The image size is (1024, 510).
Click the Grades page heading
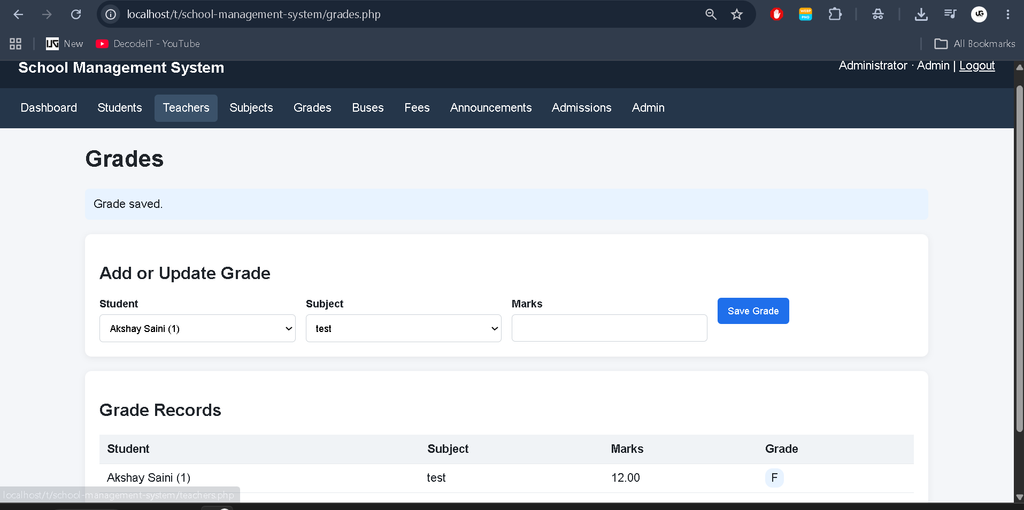tap(124, 159)
